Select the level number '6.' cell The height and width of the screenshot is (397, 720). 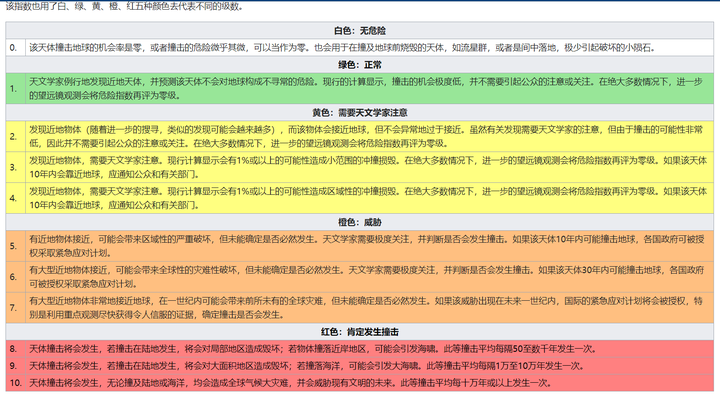coord(16,277)
